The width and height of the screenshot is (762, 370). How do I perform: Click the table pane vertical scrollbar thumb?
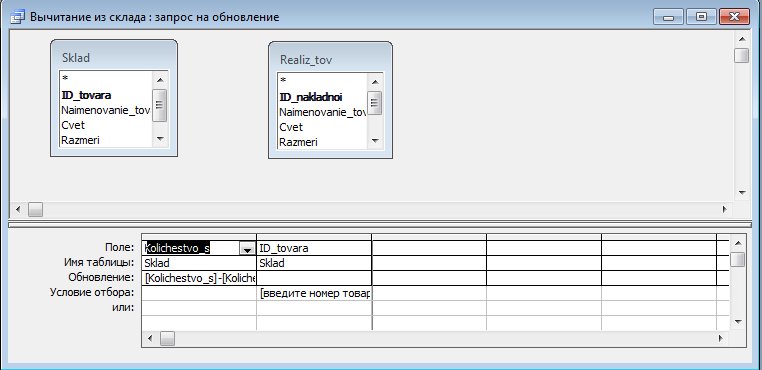pyautogui.click(x=742, y=55)
